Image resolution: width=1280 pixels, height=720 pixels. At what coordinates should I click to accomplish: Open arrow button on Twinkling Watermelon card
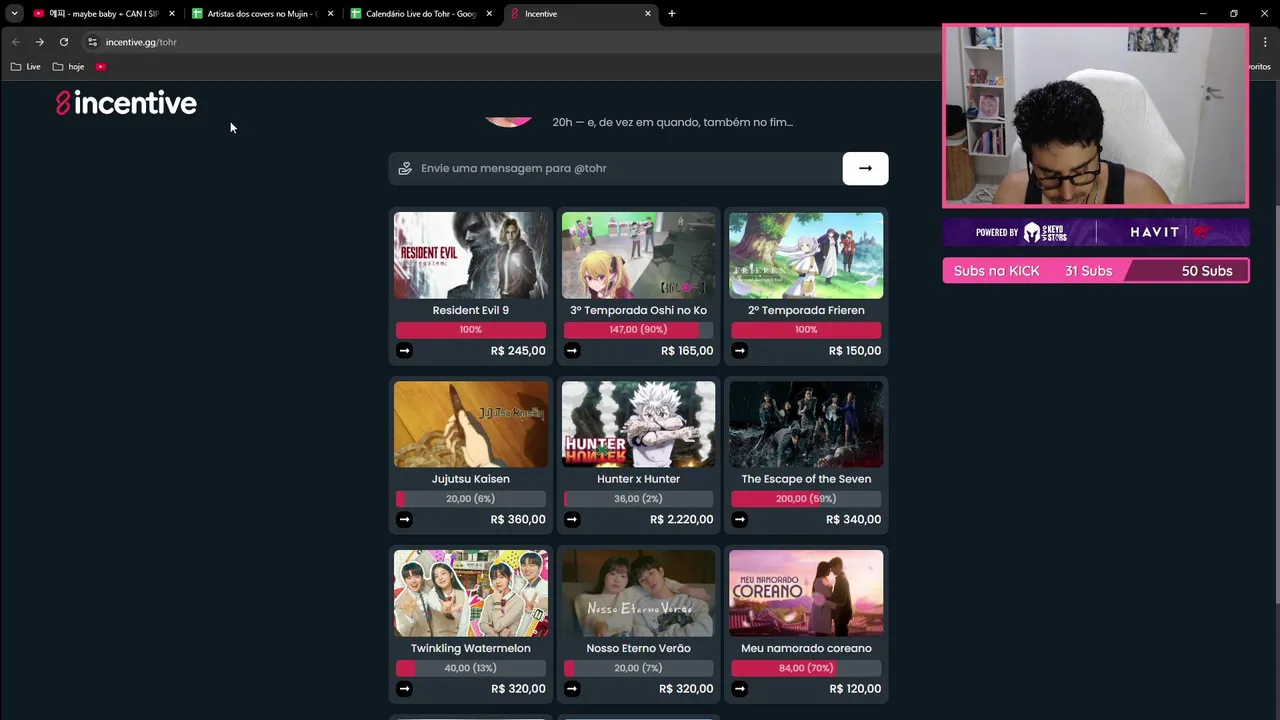pos(404,688)
